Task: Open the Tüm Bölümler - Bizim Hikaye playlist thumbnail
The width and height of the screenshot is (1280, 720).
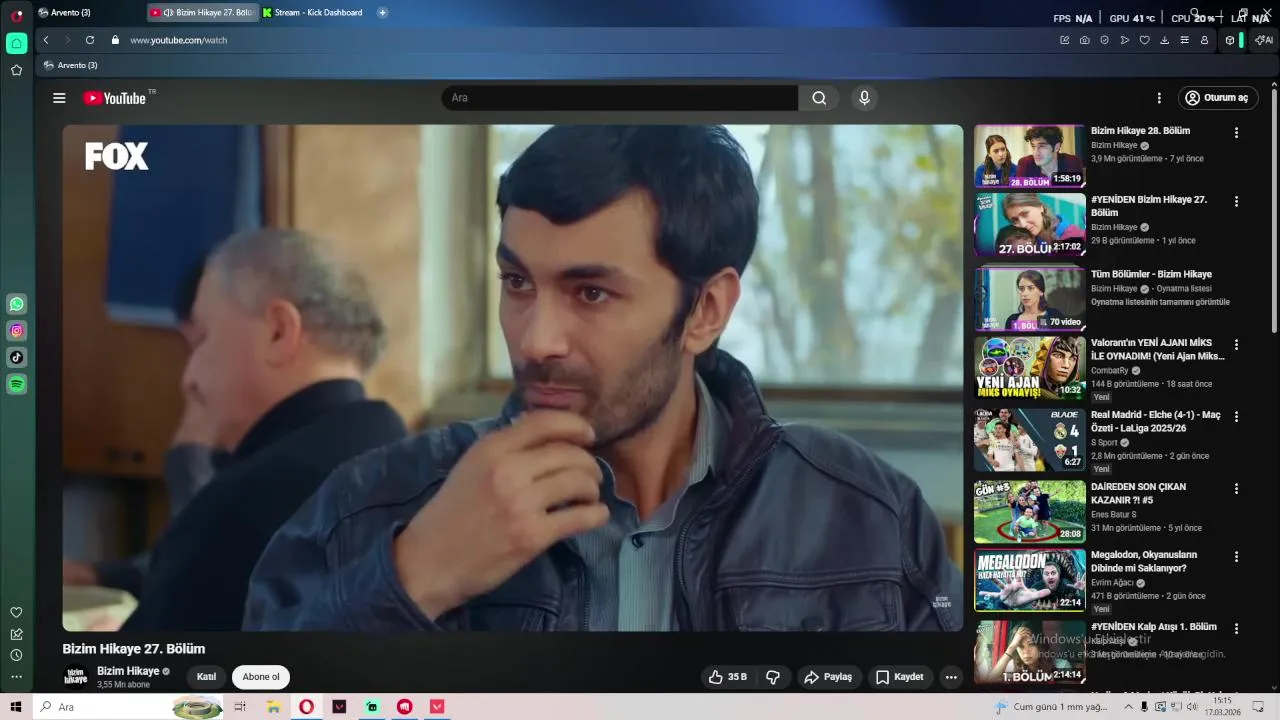Action: coord(1029,298)
